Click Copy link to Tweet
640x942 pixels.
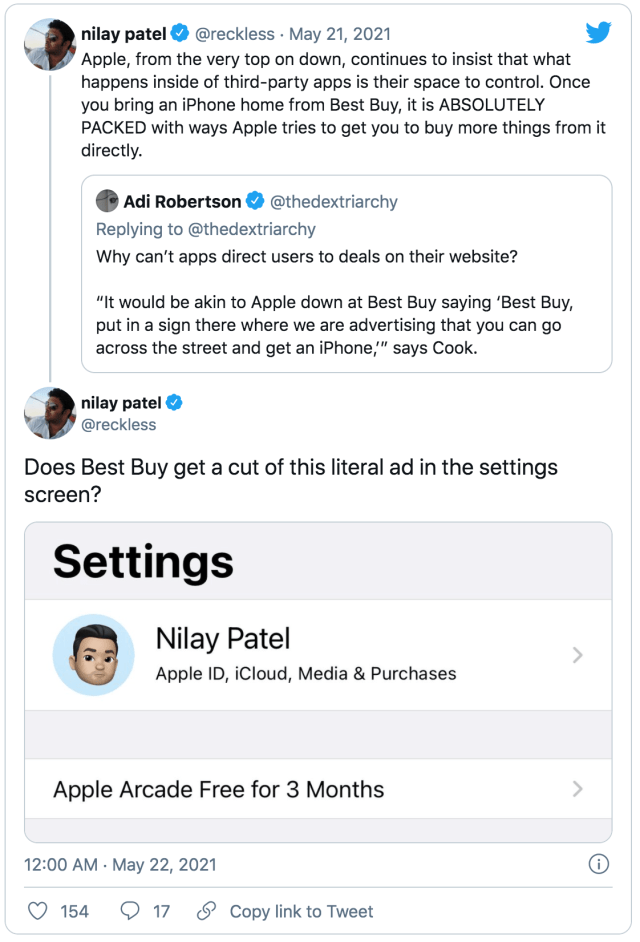[301, 911]
